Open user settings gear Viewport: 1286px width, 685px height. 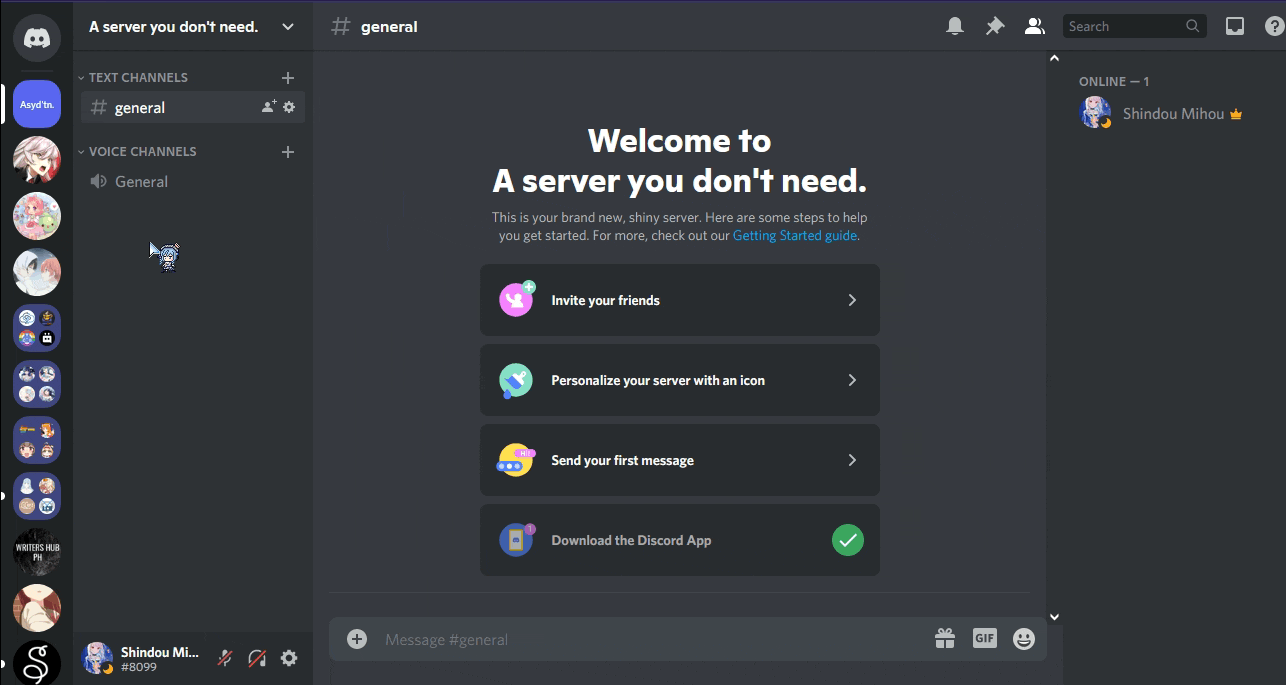tap(288, 658)
